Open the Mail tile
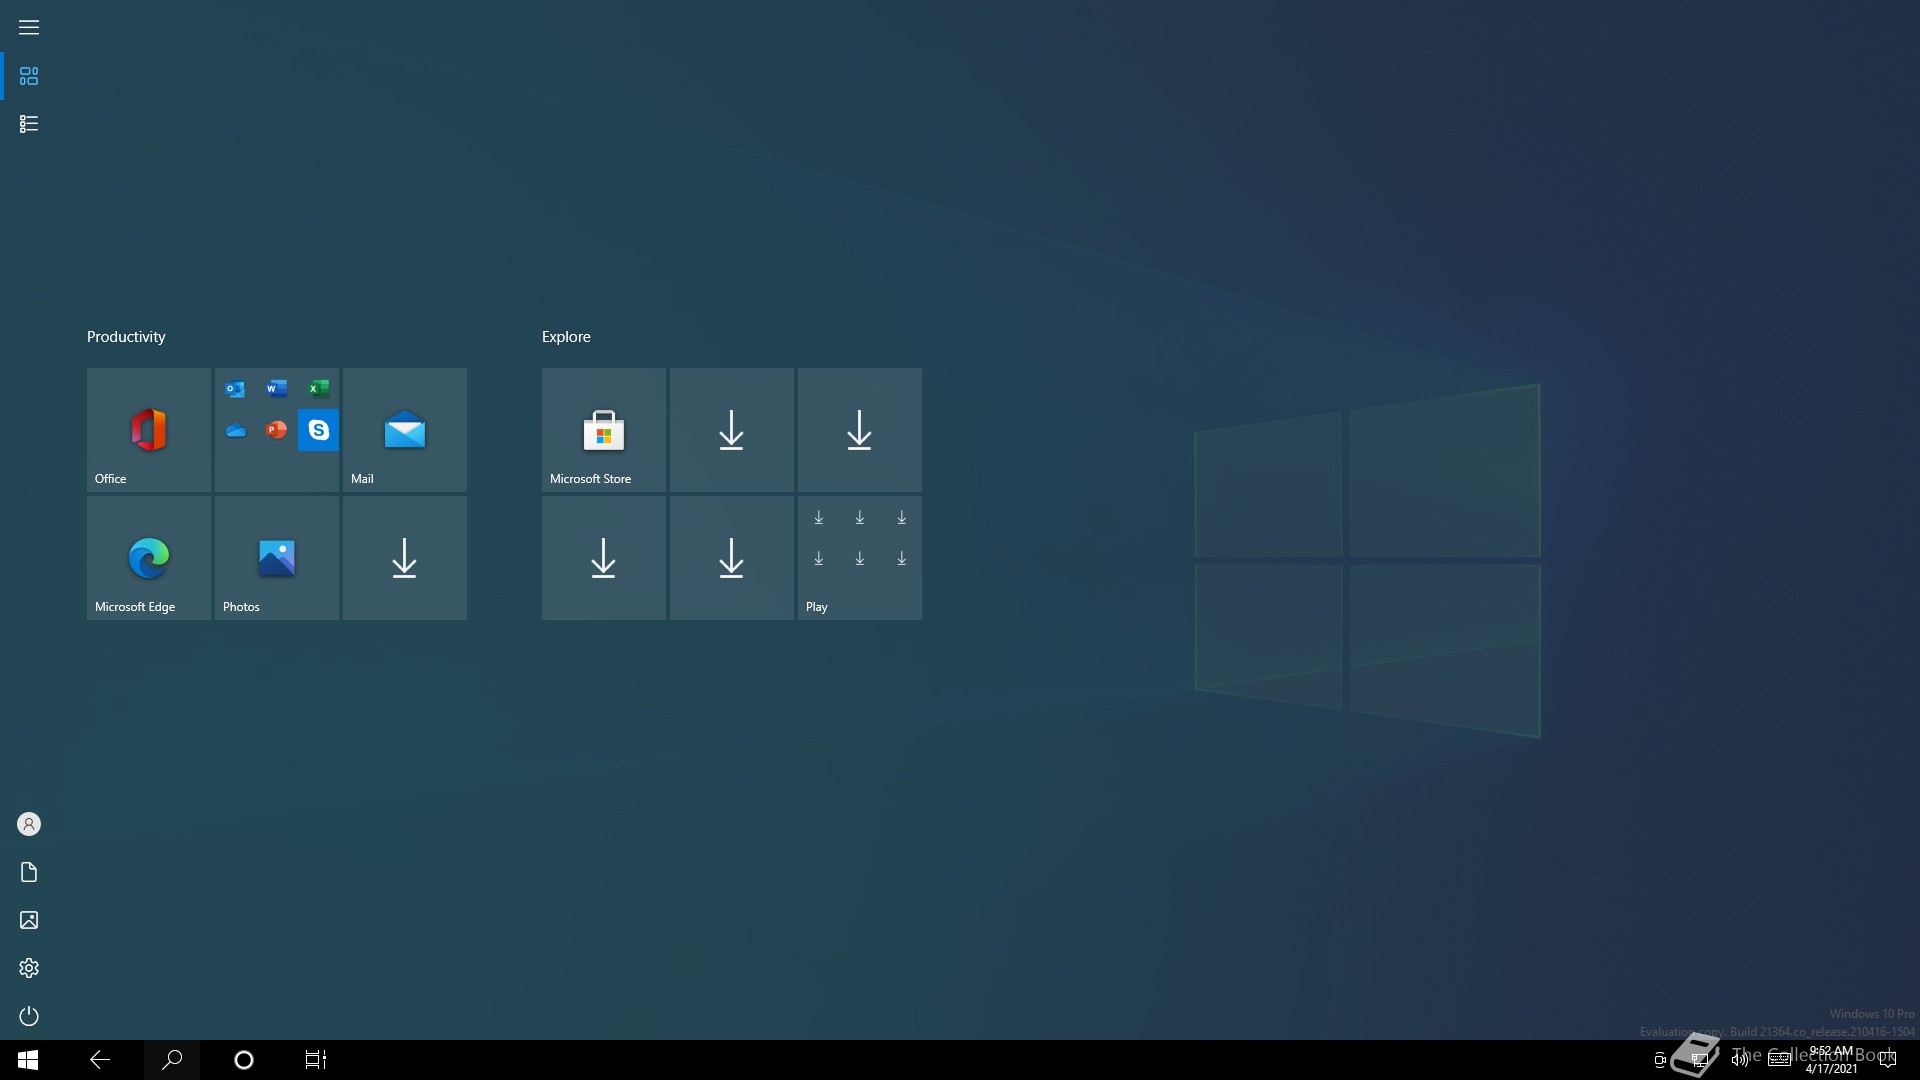1920x1080 pixels. click(x=404, y=430)
